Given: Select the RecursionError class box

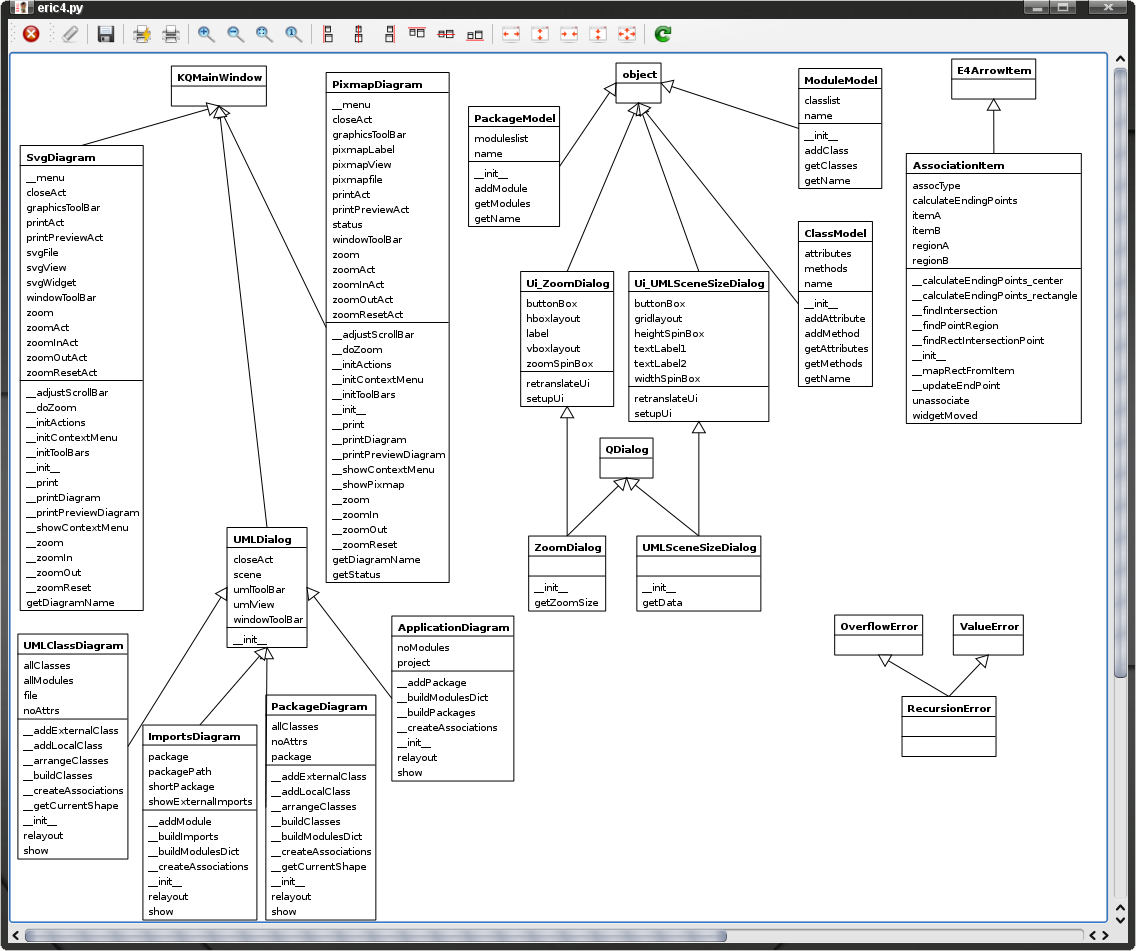Looking at the screenshot, I should tap(948, 708).
